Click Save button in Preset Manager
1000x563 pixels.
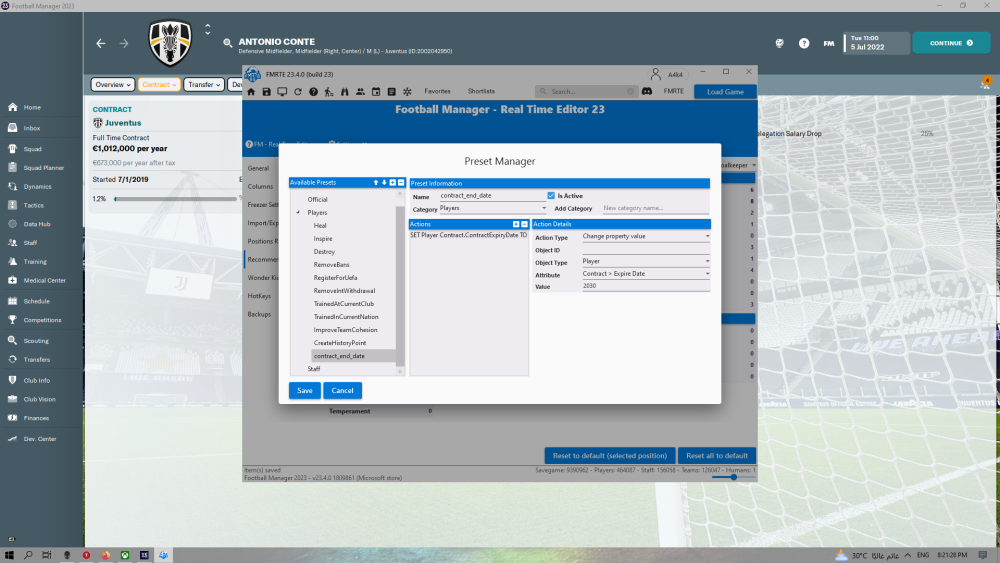click(305, 391)
